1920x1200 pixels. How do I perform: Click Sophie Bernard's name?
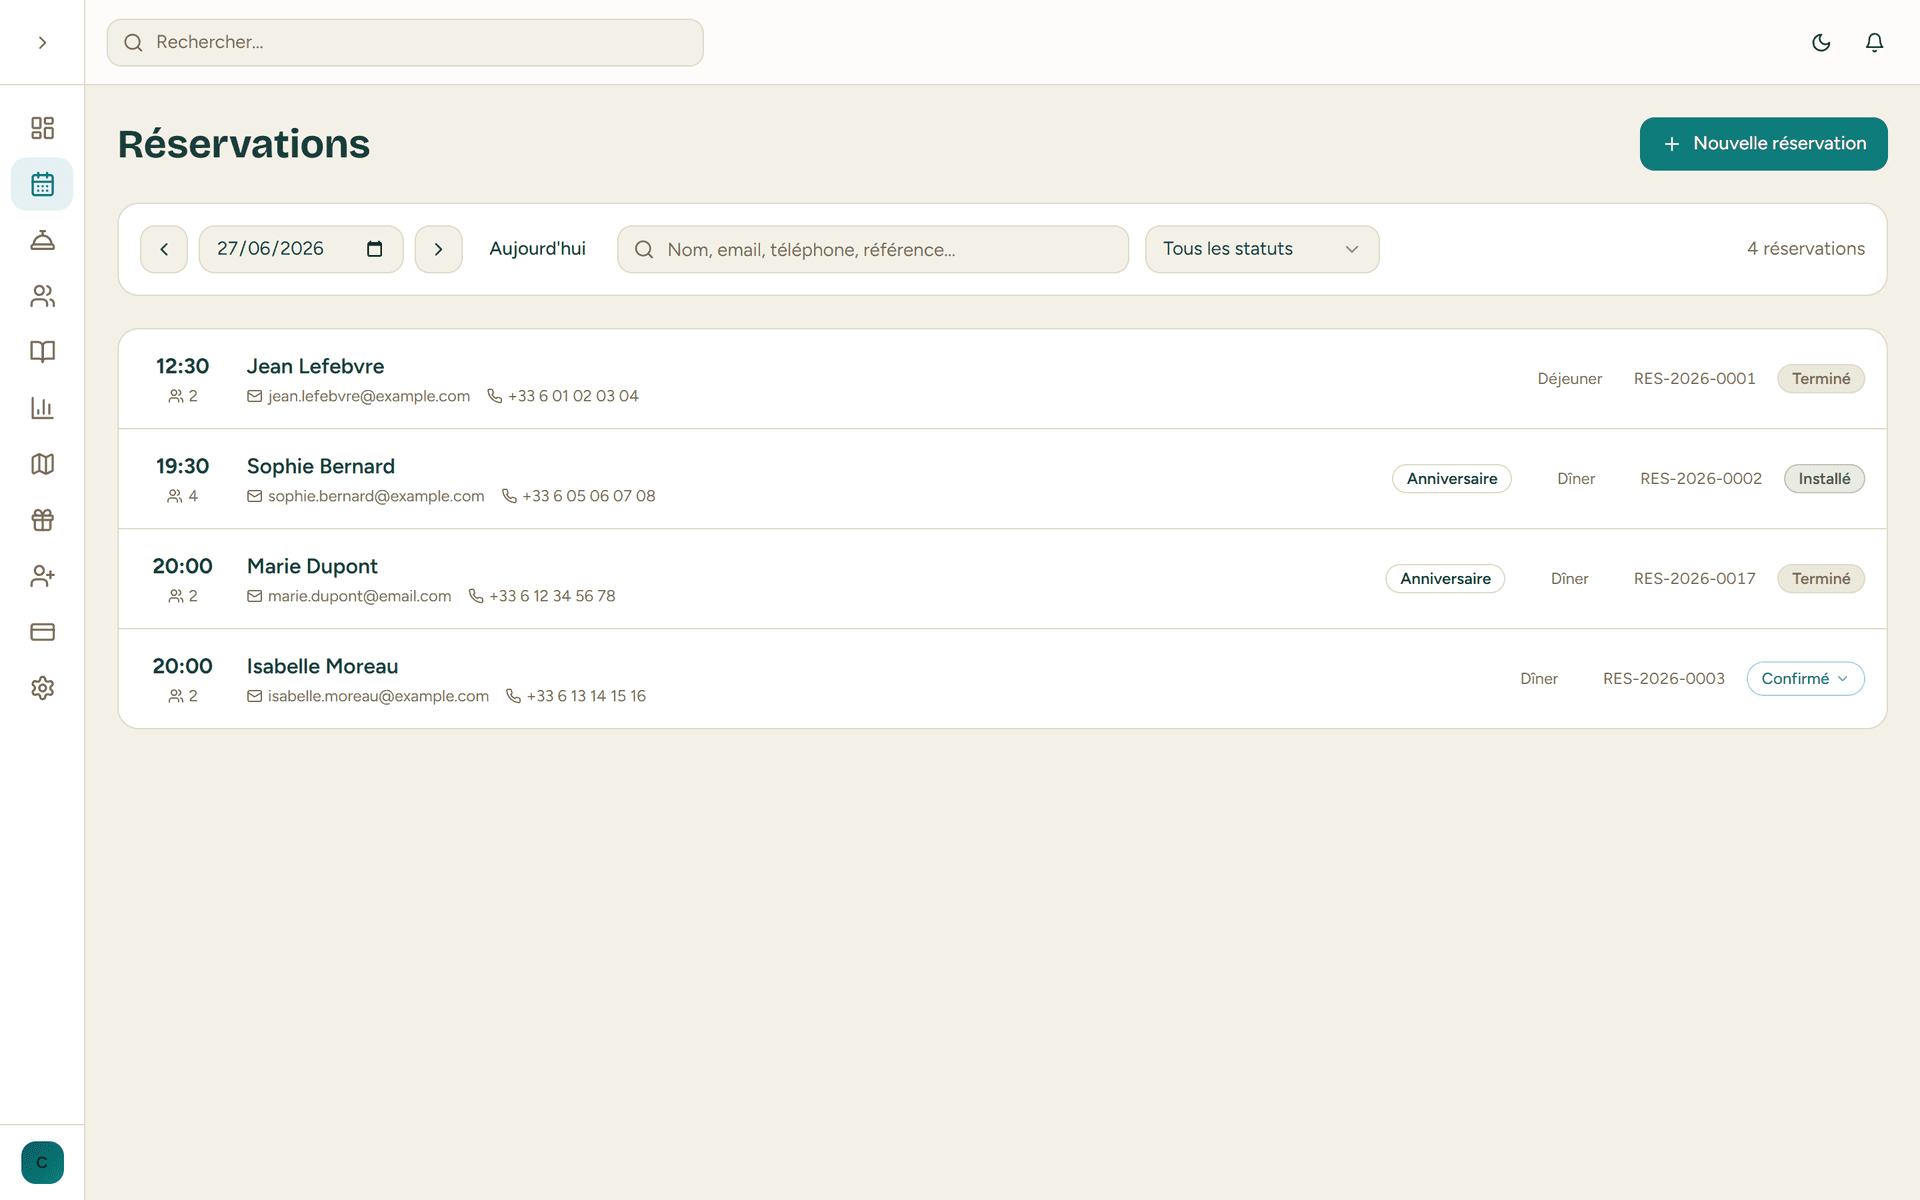pos(321,466)
